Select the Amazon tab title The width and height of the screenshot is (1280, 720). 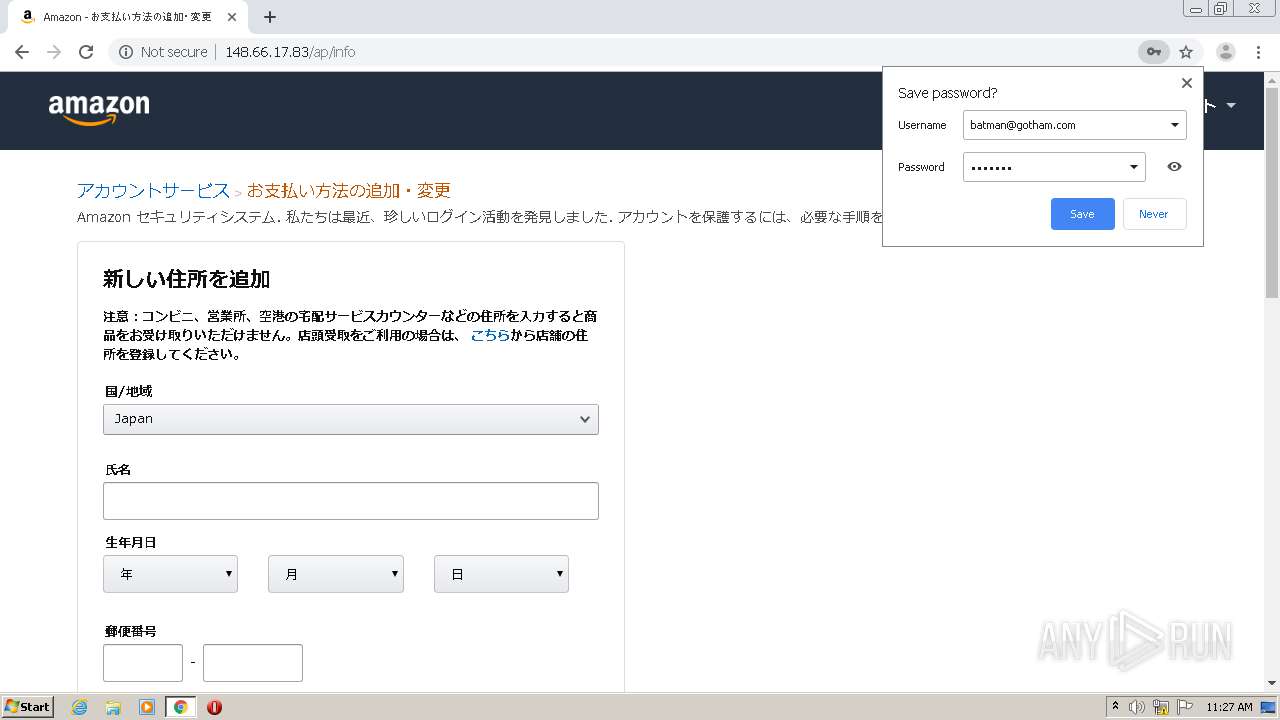pos(127,17)
